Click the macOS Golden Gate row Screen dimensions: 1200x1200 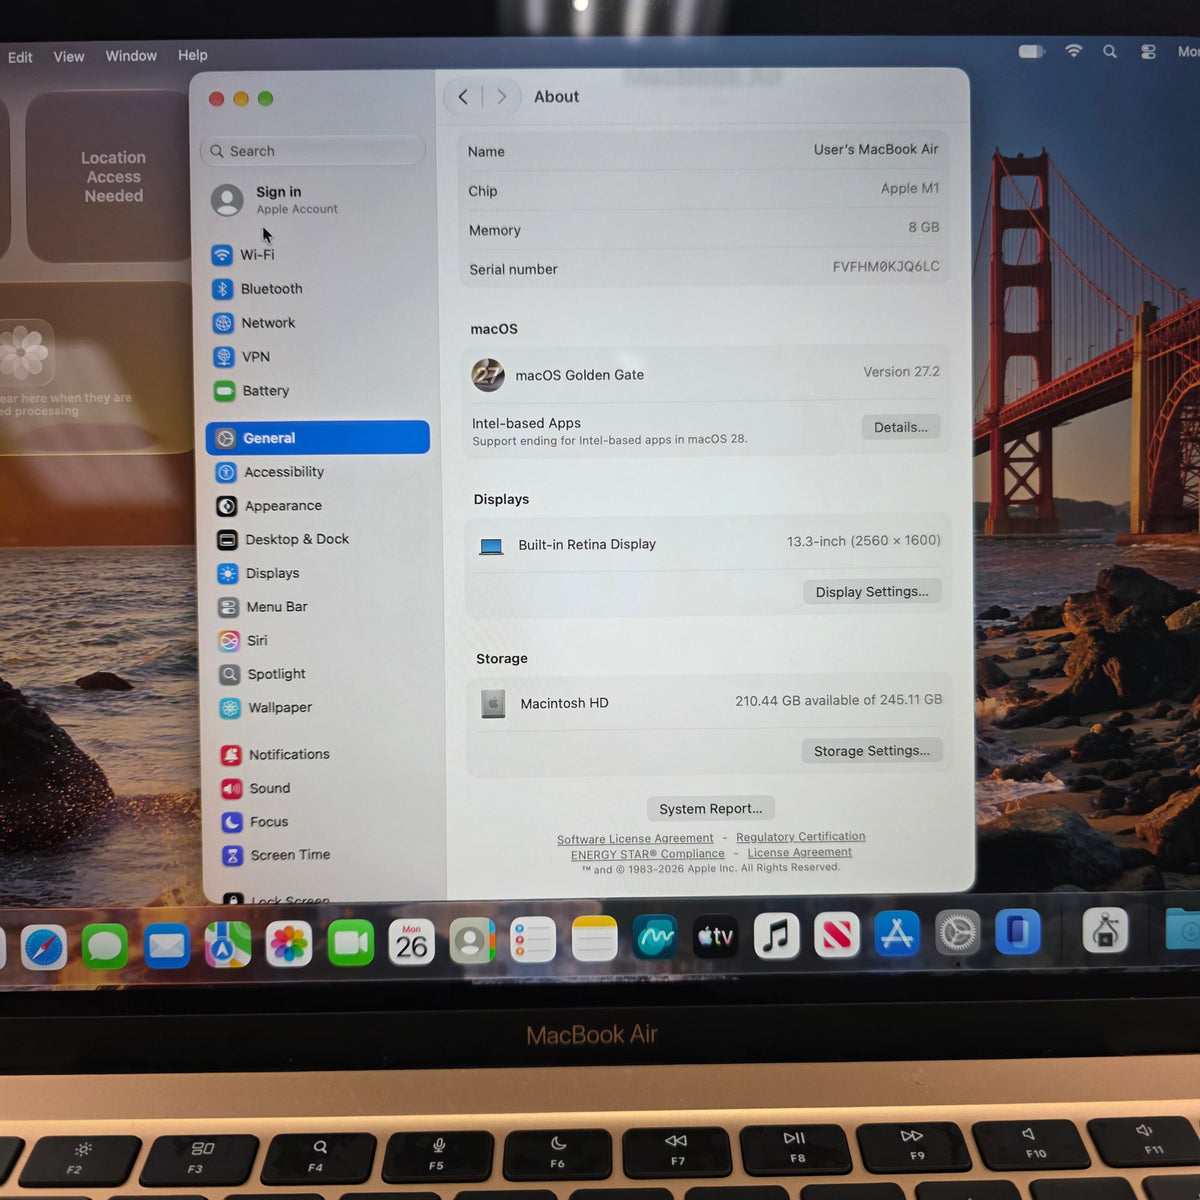click(706, 375)
